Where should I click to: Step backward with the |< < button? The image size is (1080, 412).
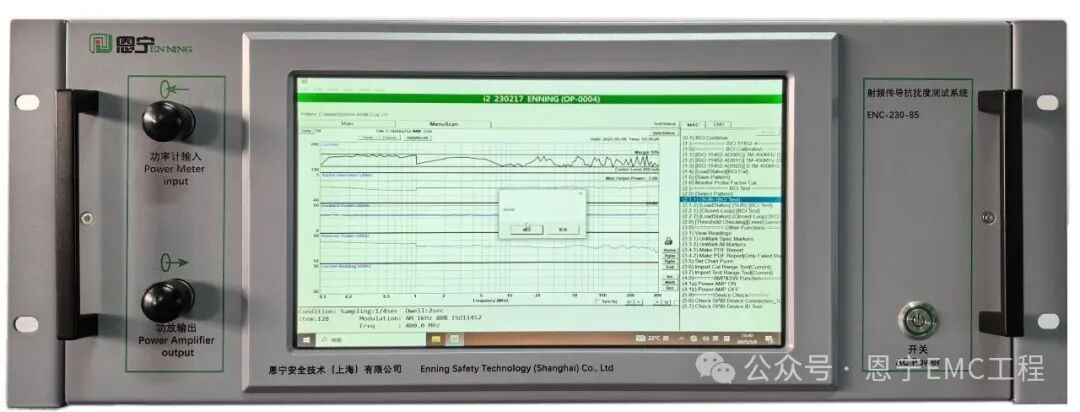click(x=634, y=302)
